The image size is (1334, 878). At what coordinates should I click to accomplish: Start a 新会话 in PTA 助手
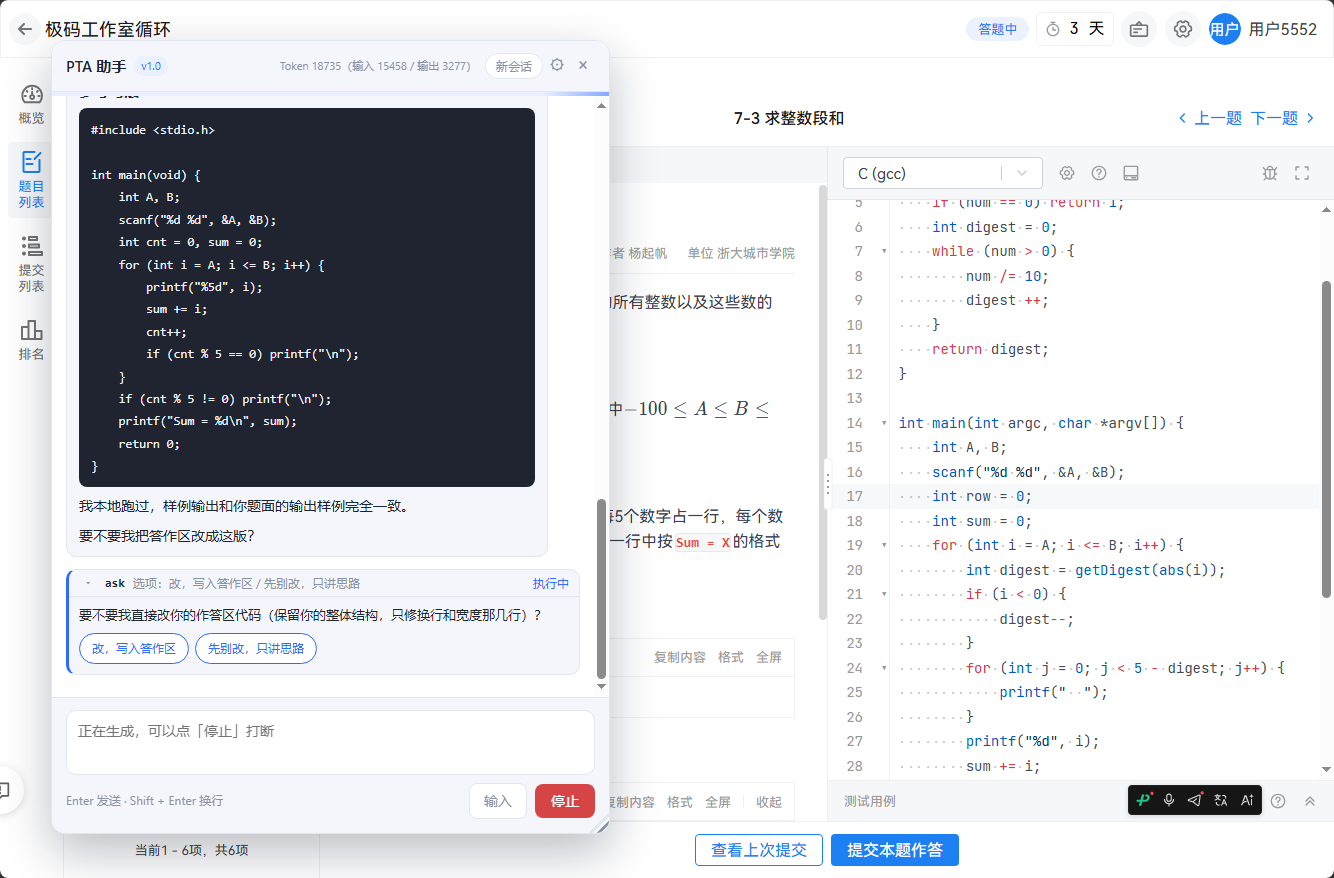point(514,66)
